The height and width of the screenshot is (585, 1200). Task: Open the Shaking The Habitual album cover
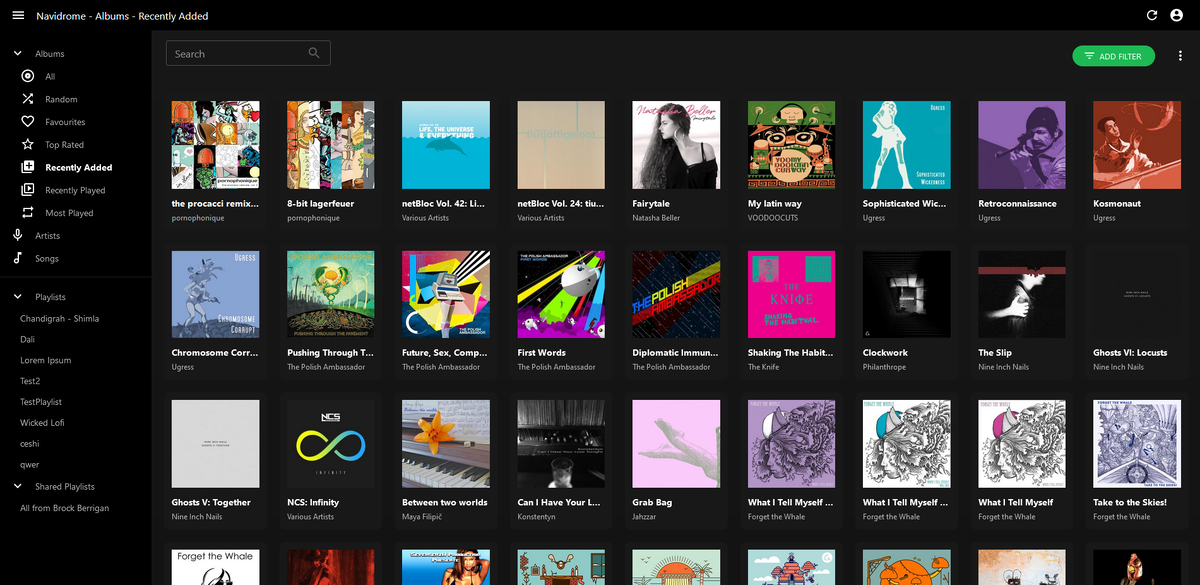(x=792, y=295)
